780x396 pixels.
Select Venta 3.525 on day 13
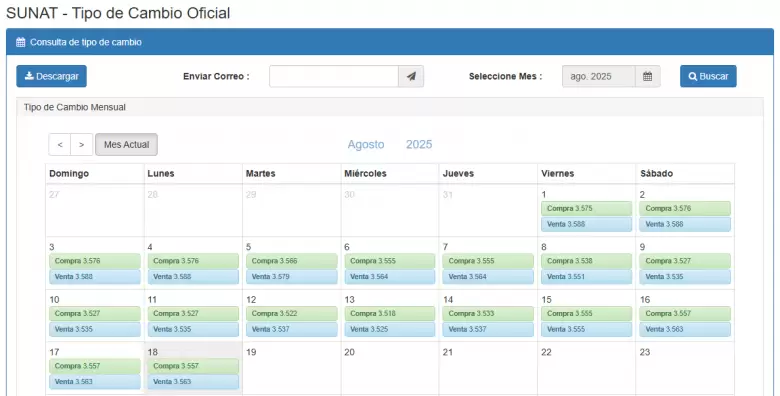point(390,329)
